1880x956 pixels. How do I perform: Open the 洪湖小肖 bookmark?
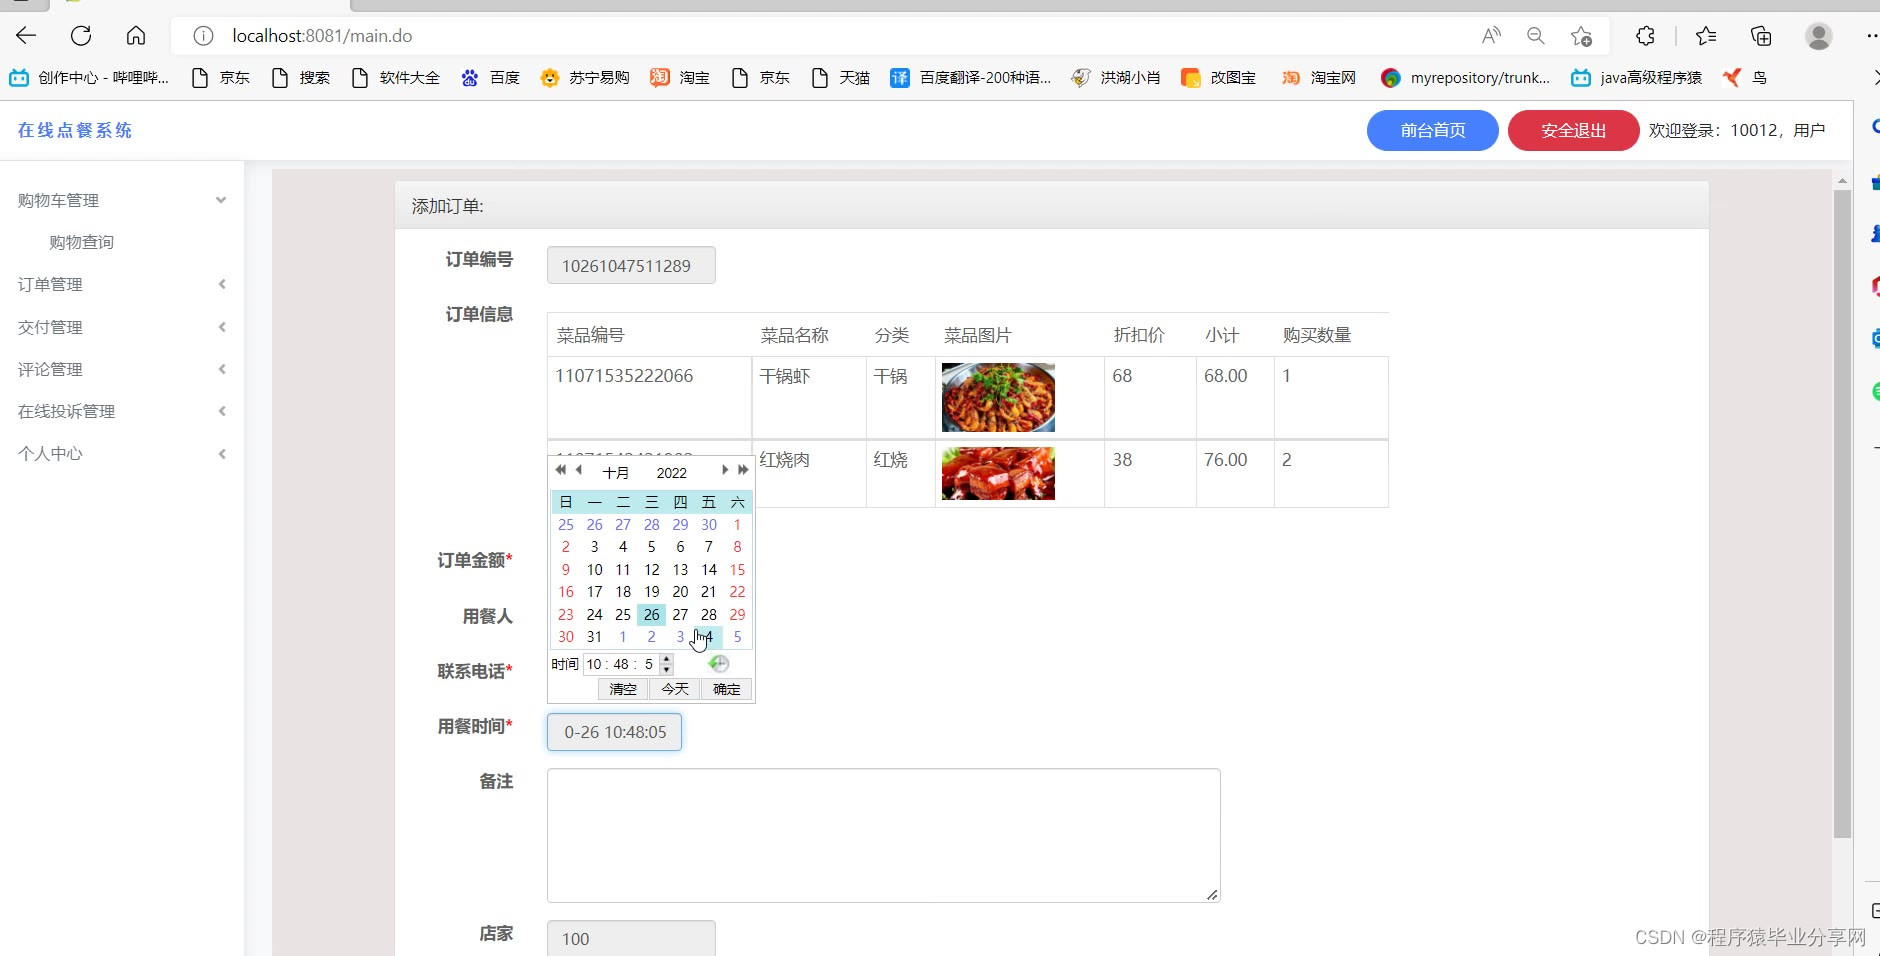(1116, 77)
